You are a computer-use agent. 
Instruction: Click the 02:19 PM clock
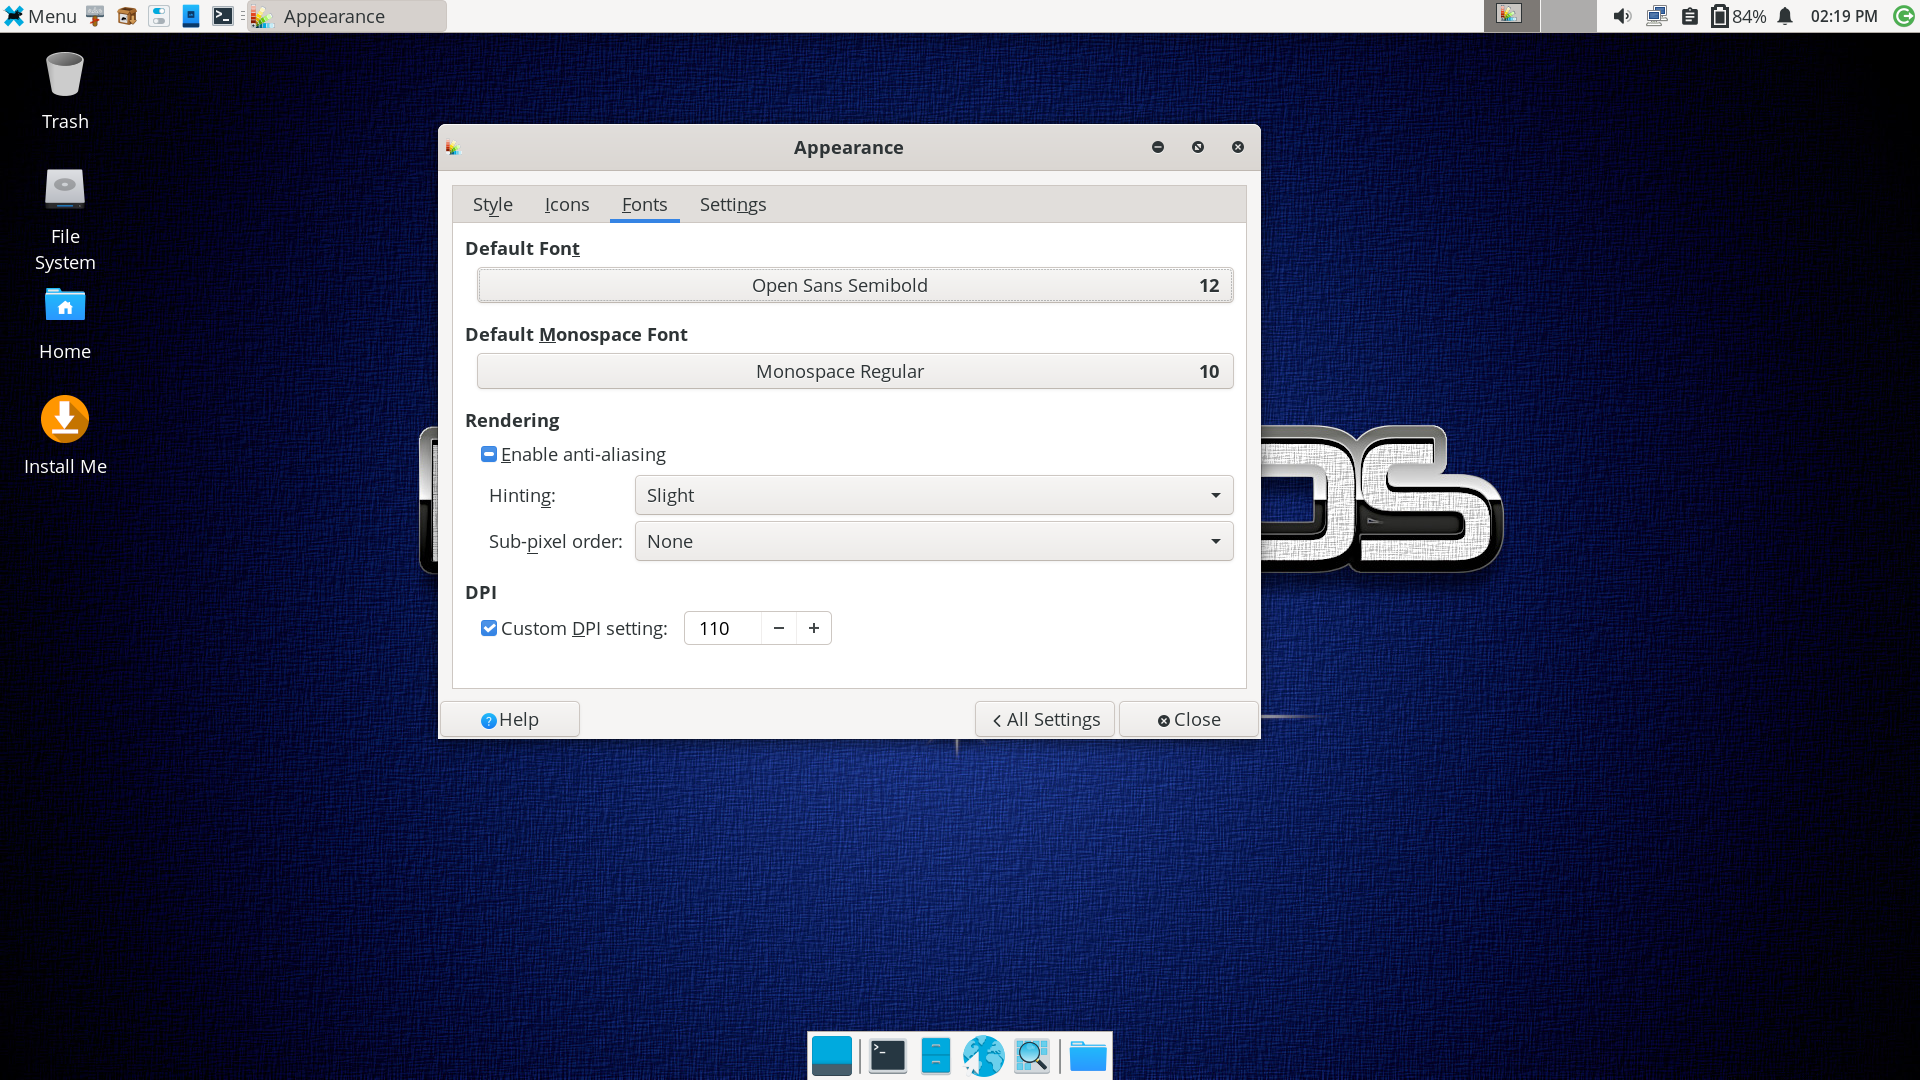(x=1844, y=16)
